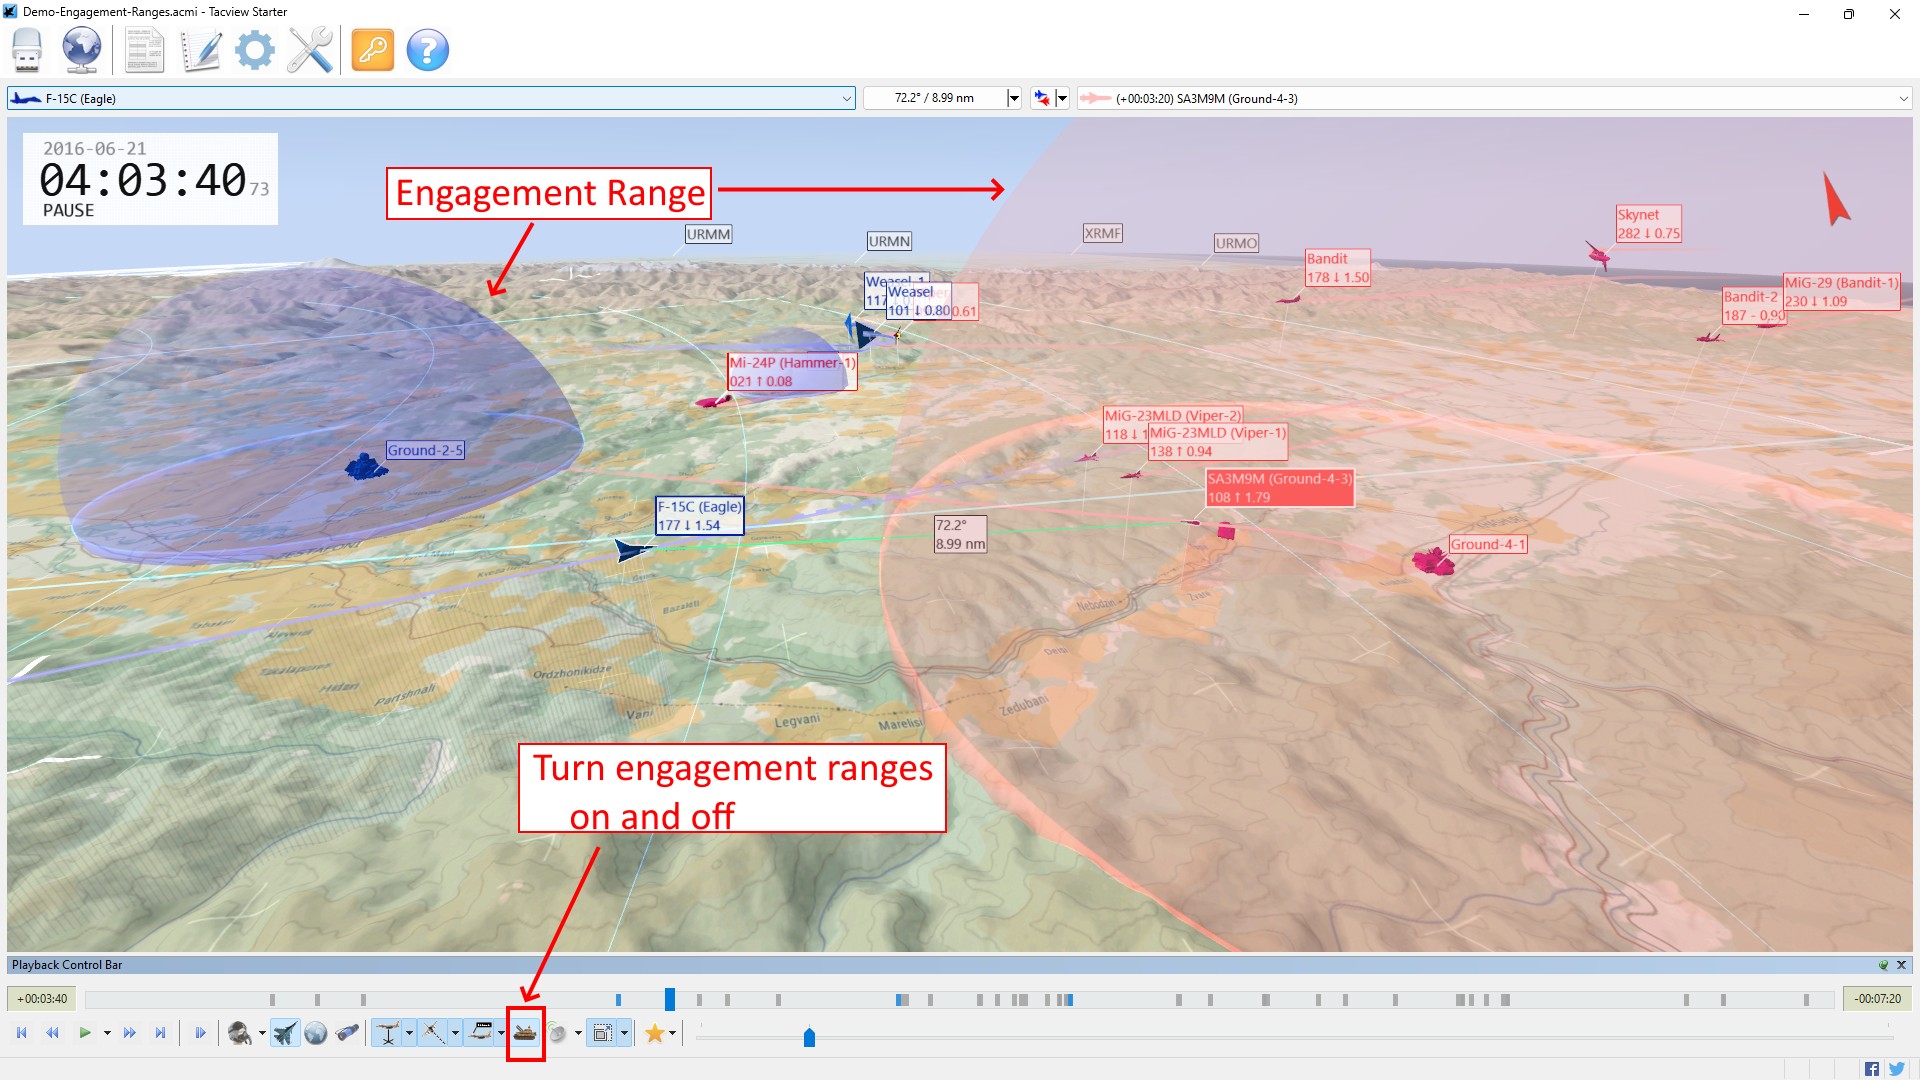Click the fast forward playback button
This screenshot has width=1920, height=1080.
tap(130, 1033)
